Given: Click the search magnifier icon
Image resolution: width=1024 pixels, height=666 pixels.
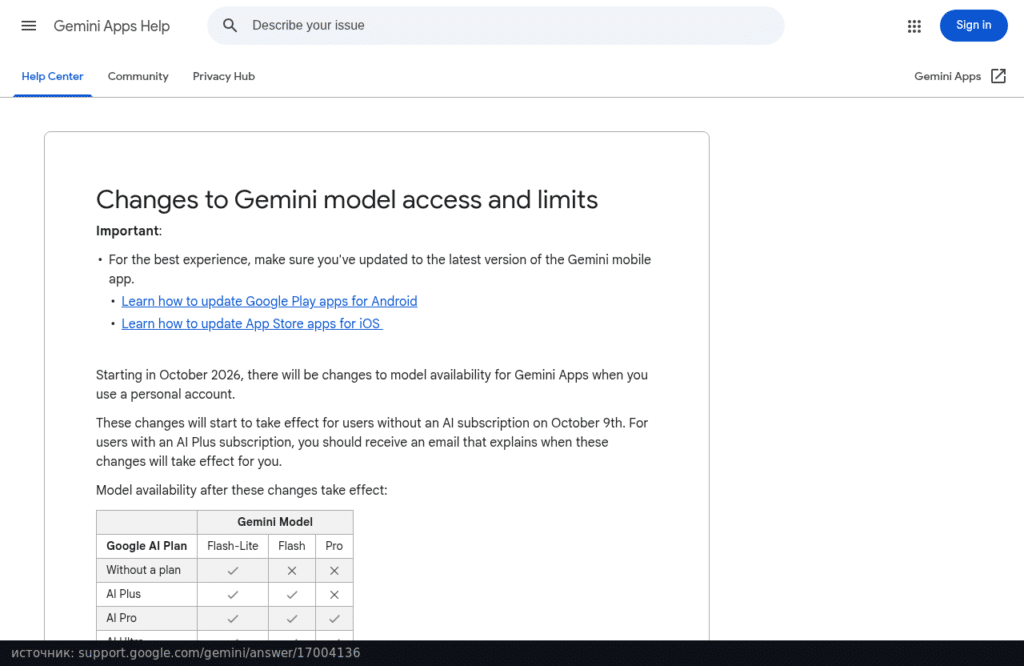Looking at the screenshot, I should (x=230, y=25).
